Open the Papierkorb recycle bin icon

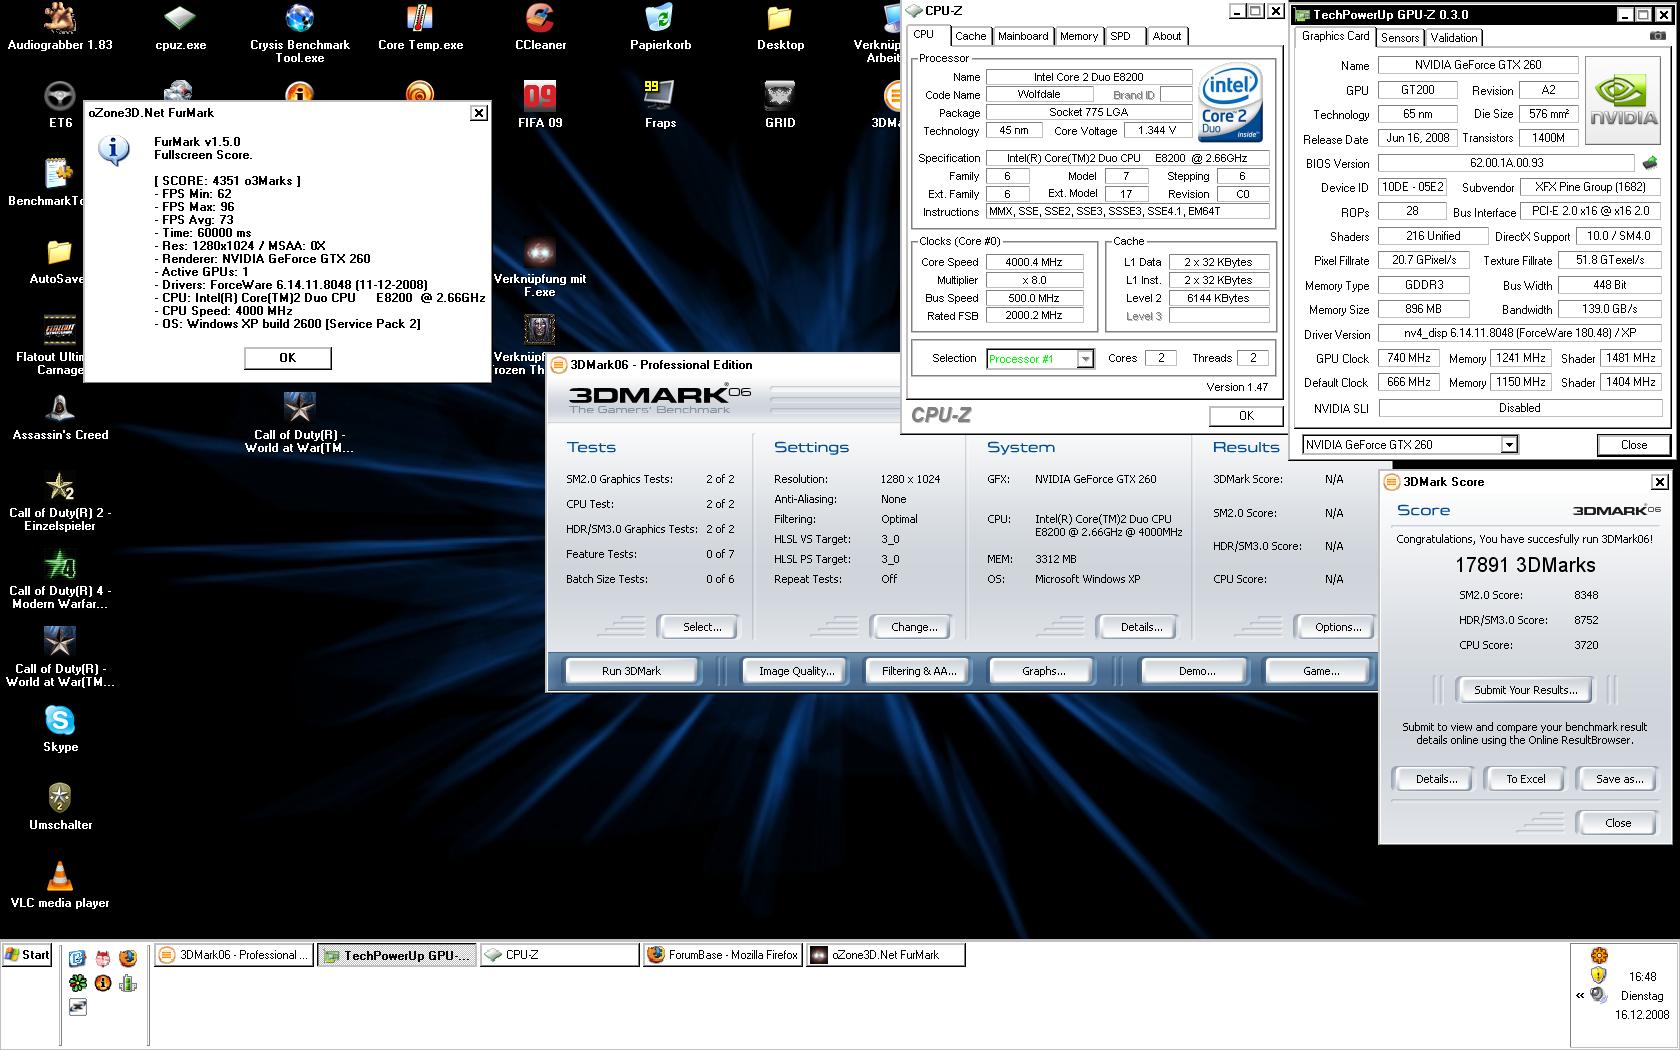(660, 27)
